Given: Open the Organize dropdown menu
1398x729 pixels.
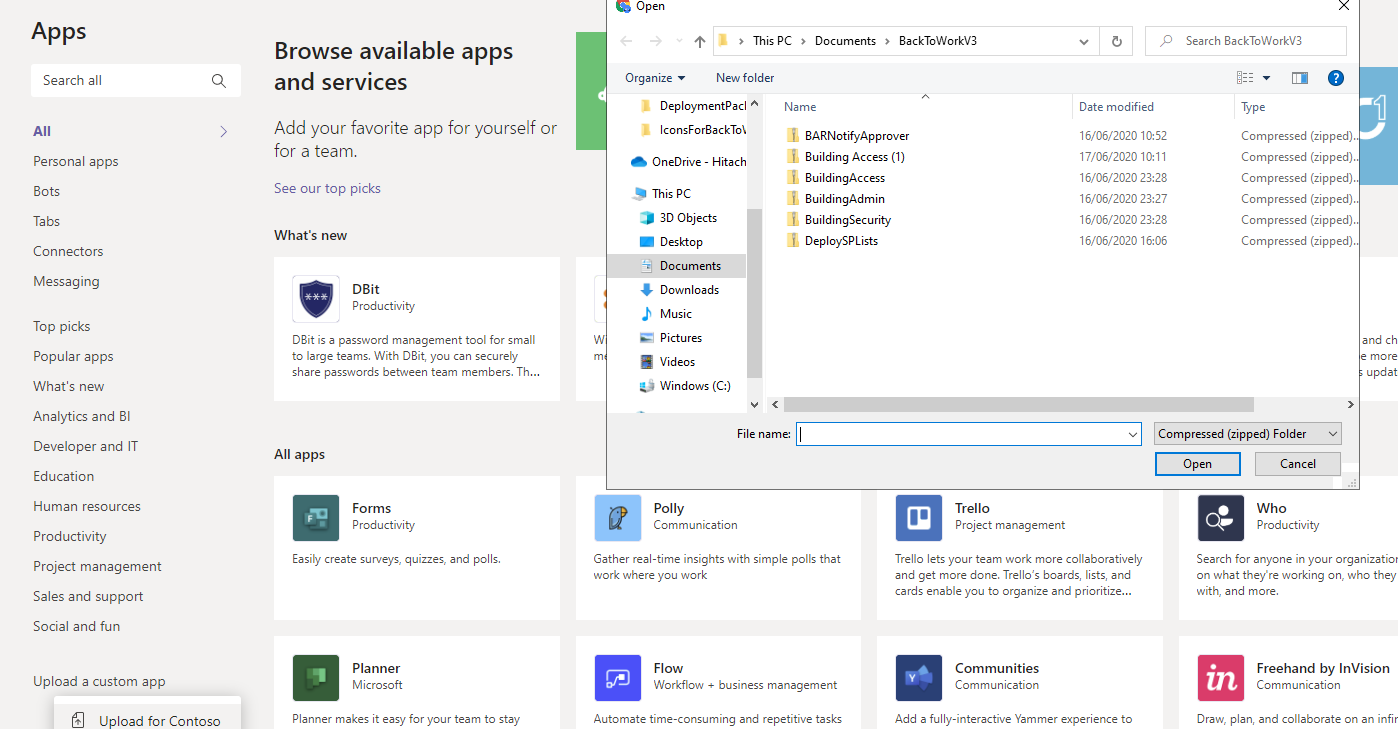Looking at the screenshot, I should coord(655,78).
